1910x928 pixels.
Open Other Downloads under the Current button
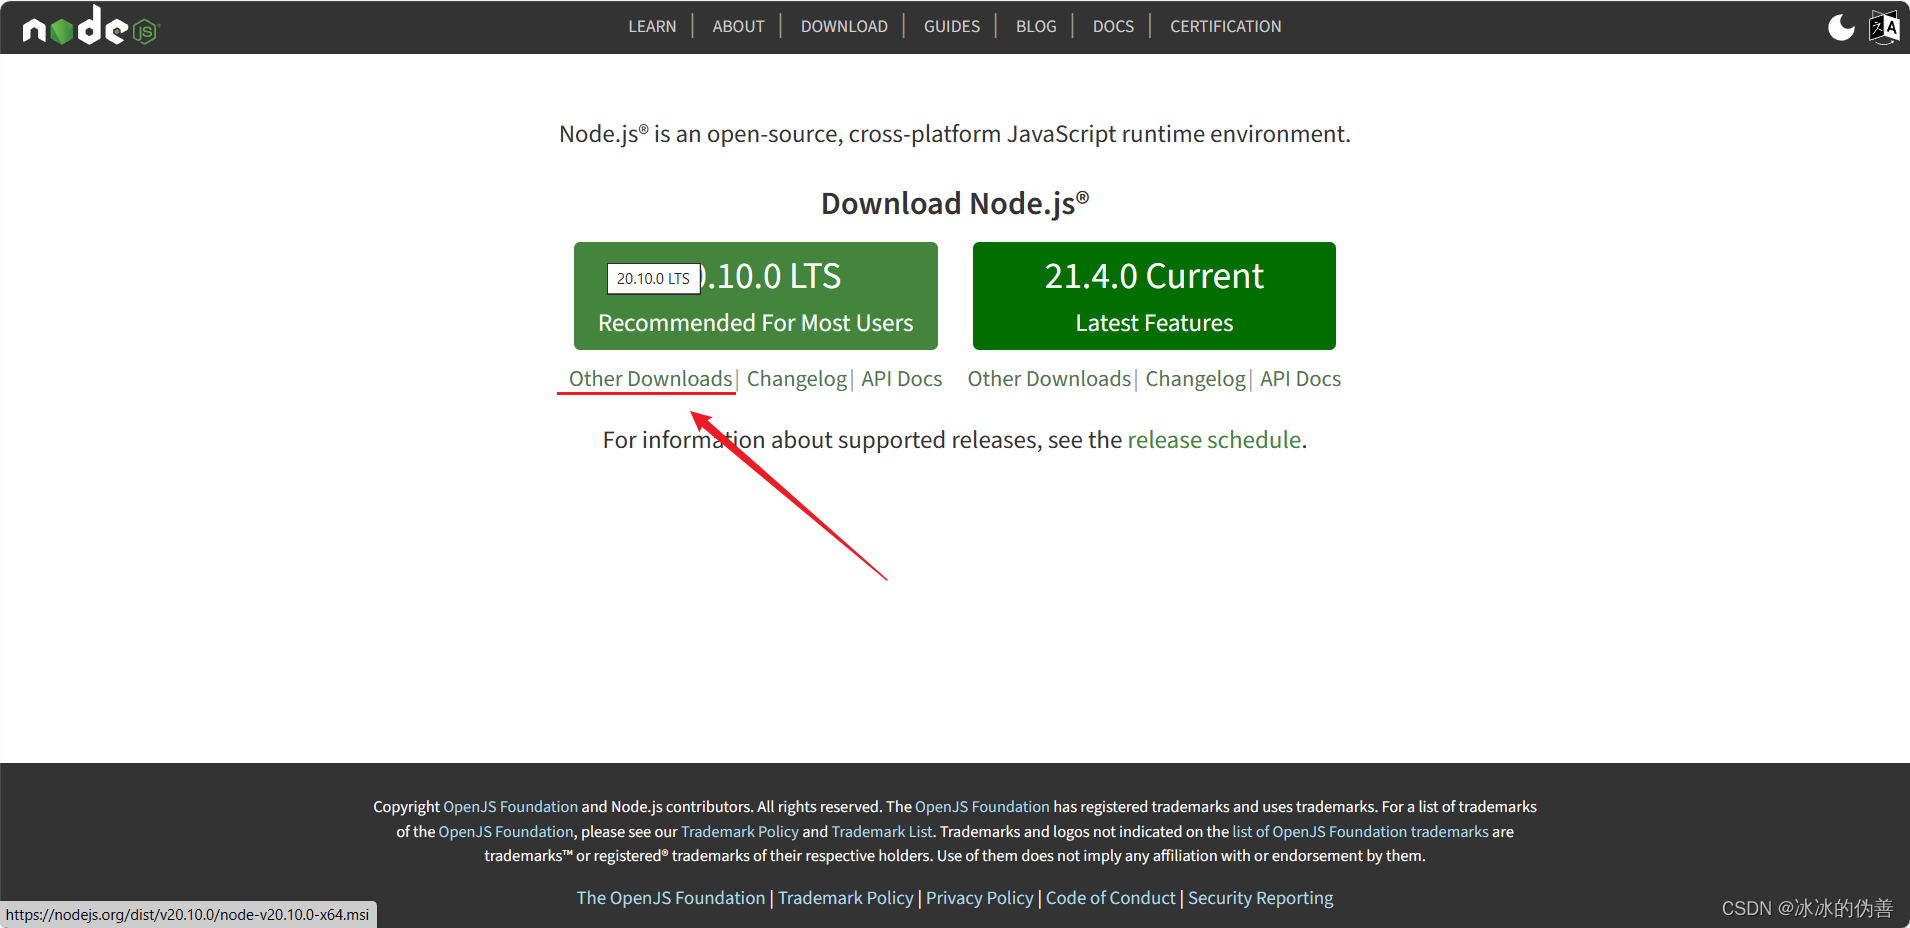tap(1049, 379)
